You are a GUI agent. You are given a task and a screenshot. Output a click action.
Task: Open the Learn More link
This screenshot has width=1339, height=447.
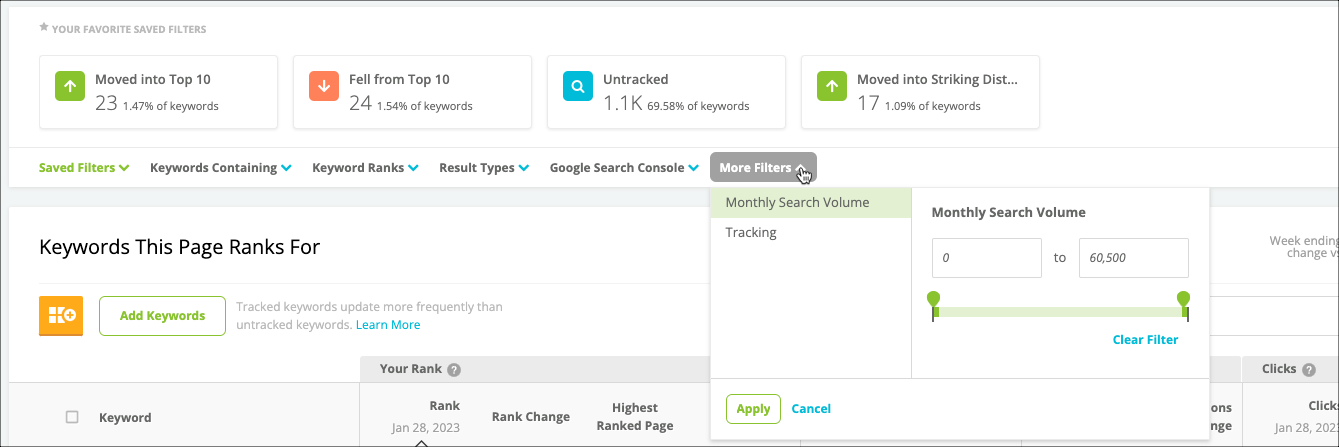(x=388, y=325)
